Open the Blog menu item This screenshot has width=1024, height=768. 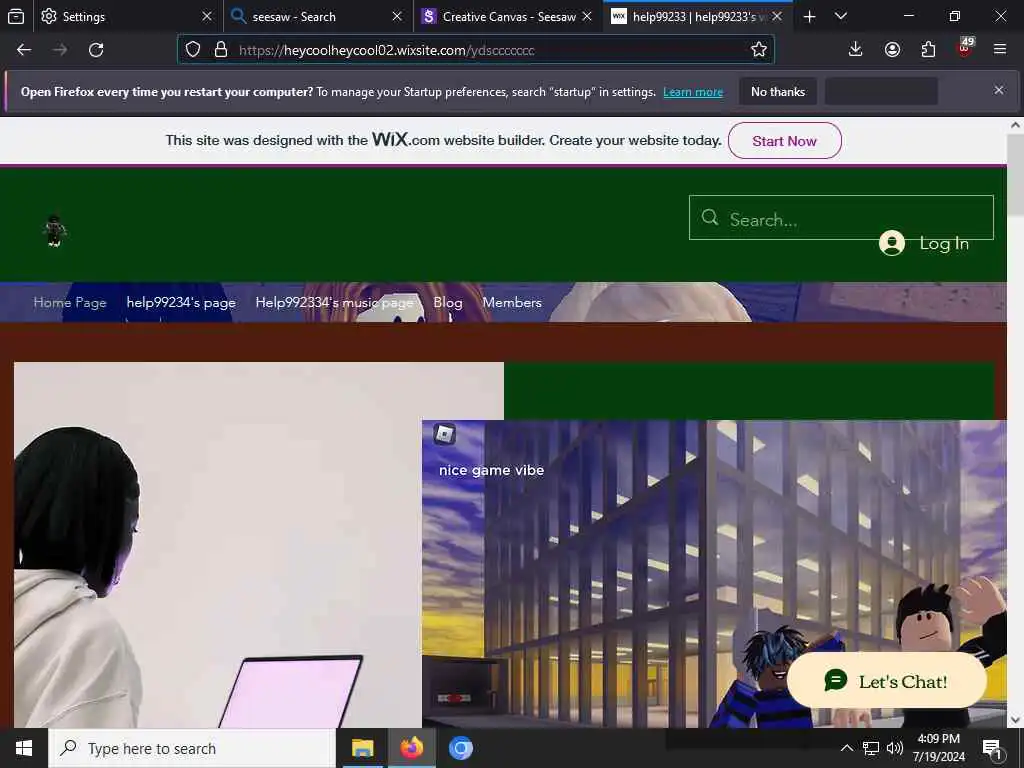click(448, 302)
